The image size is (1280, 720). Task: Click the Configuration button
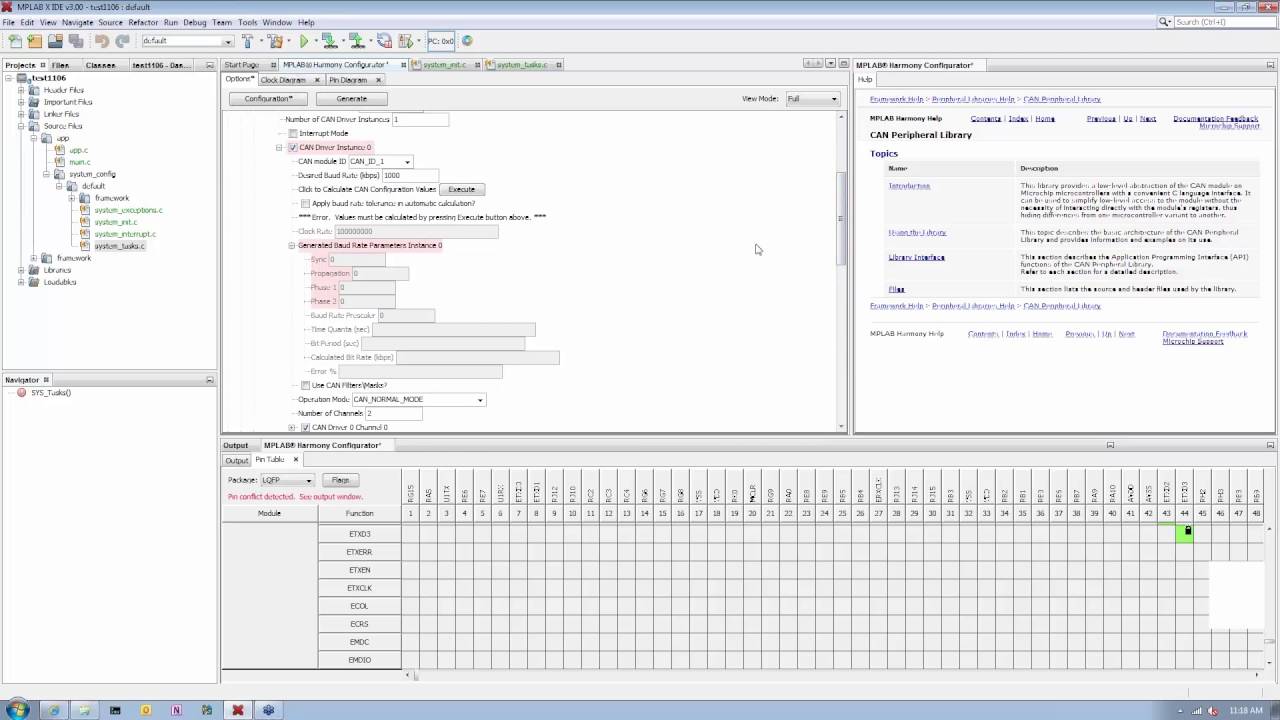point(268,99)
